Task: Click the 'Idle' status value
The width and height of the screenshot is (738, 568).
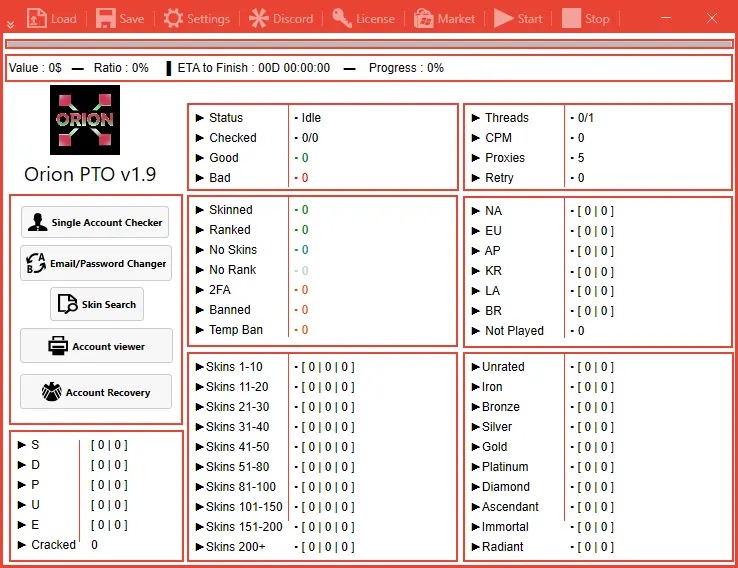Action: click(x=311, y=118)
